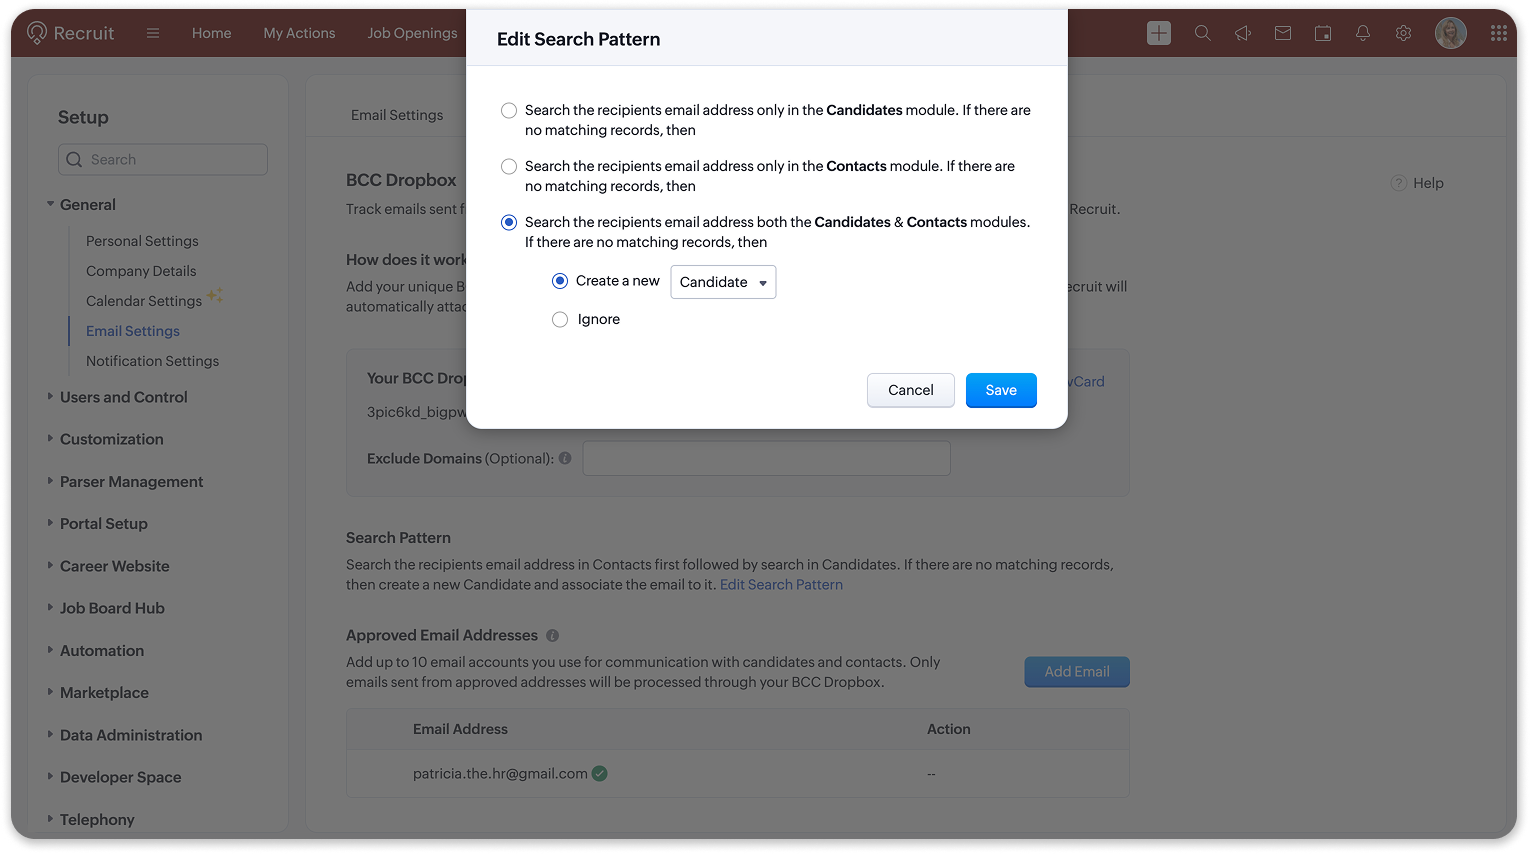Go to the Home tab
1530x854 pixels.
[x=211, y=33]
